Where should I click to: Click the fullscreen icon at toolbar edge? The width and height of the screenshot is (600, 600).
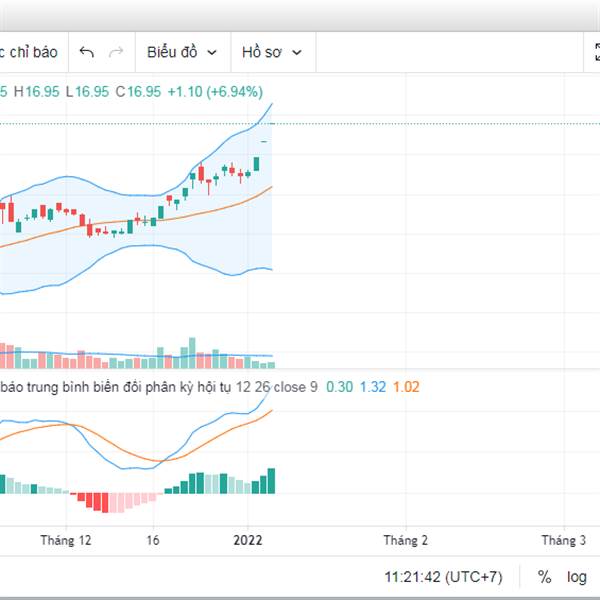[x=597, y=52]
